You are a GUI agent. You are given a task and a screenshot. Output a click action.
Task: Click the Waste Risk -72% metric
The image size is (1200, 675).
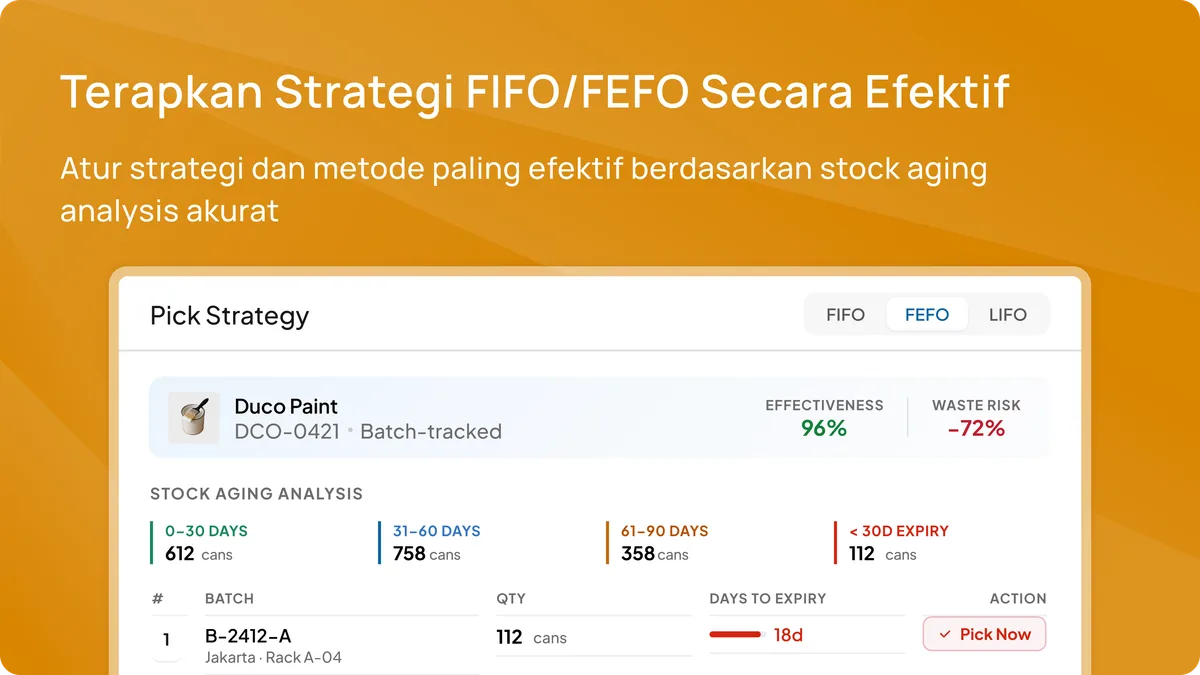coord(976,418)
